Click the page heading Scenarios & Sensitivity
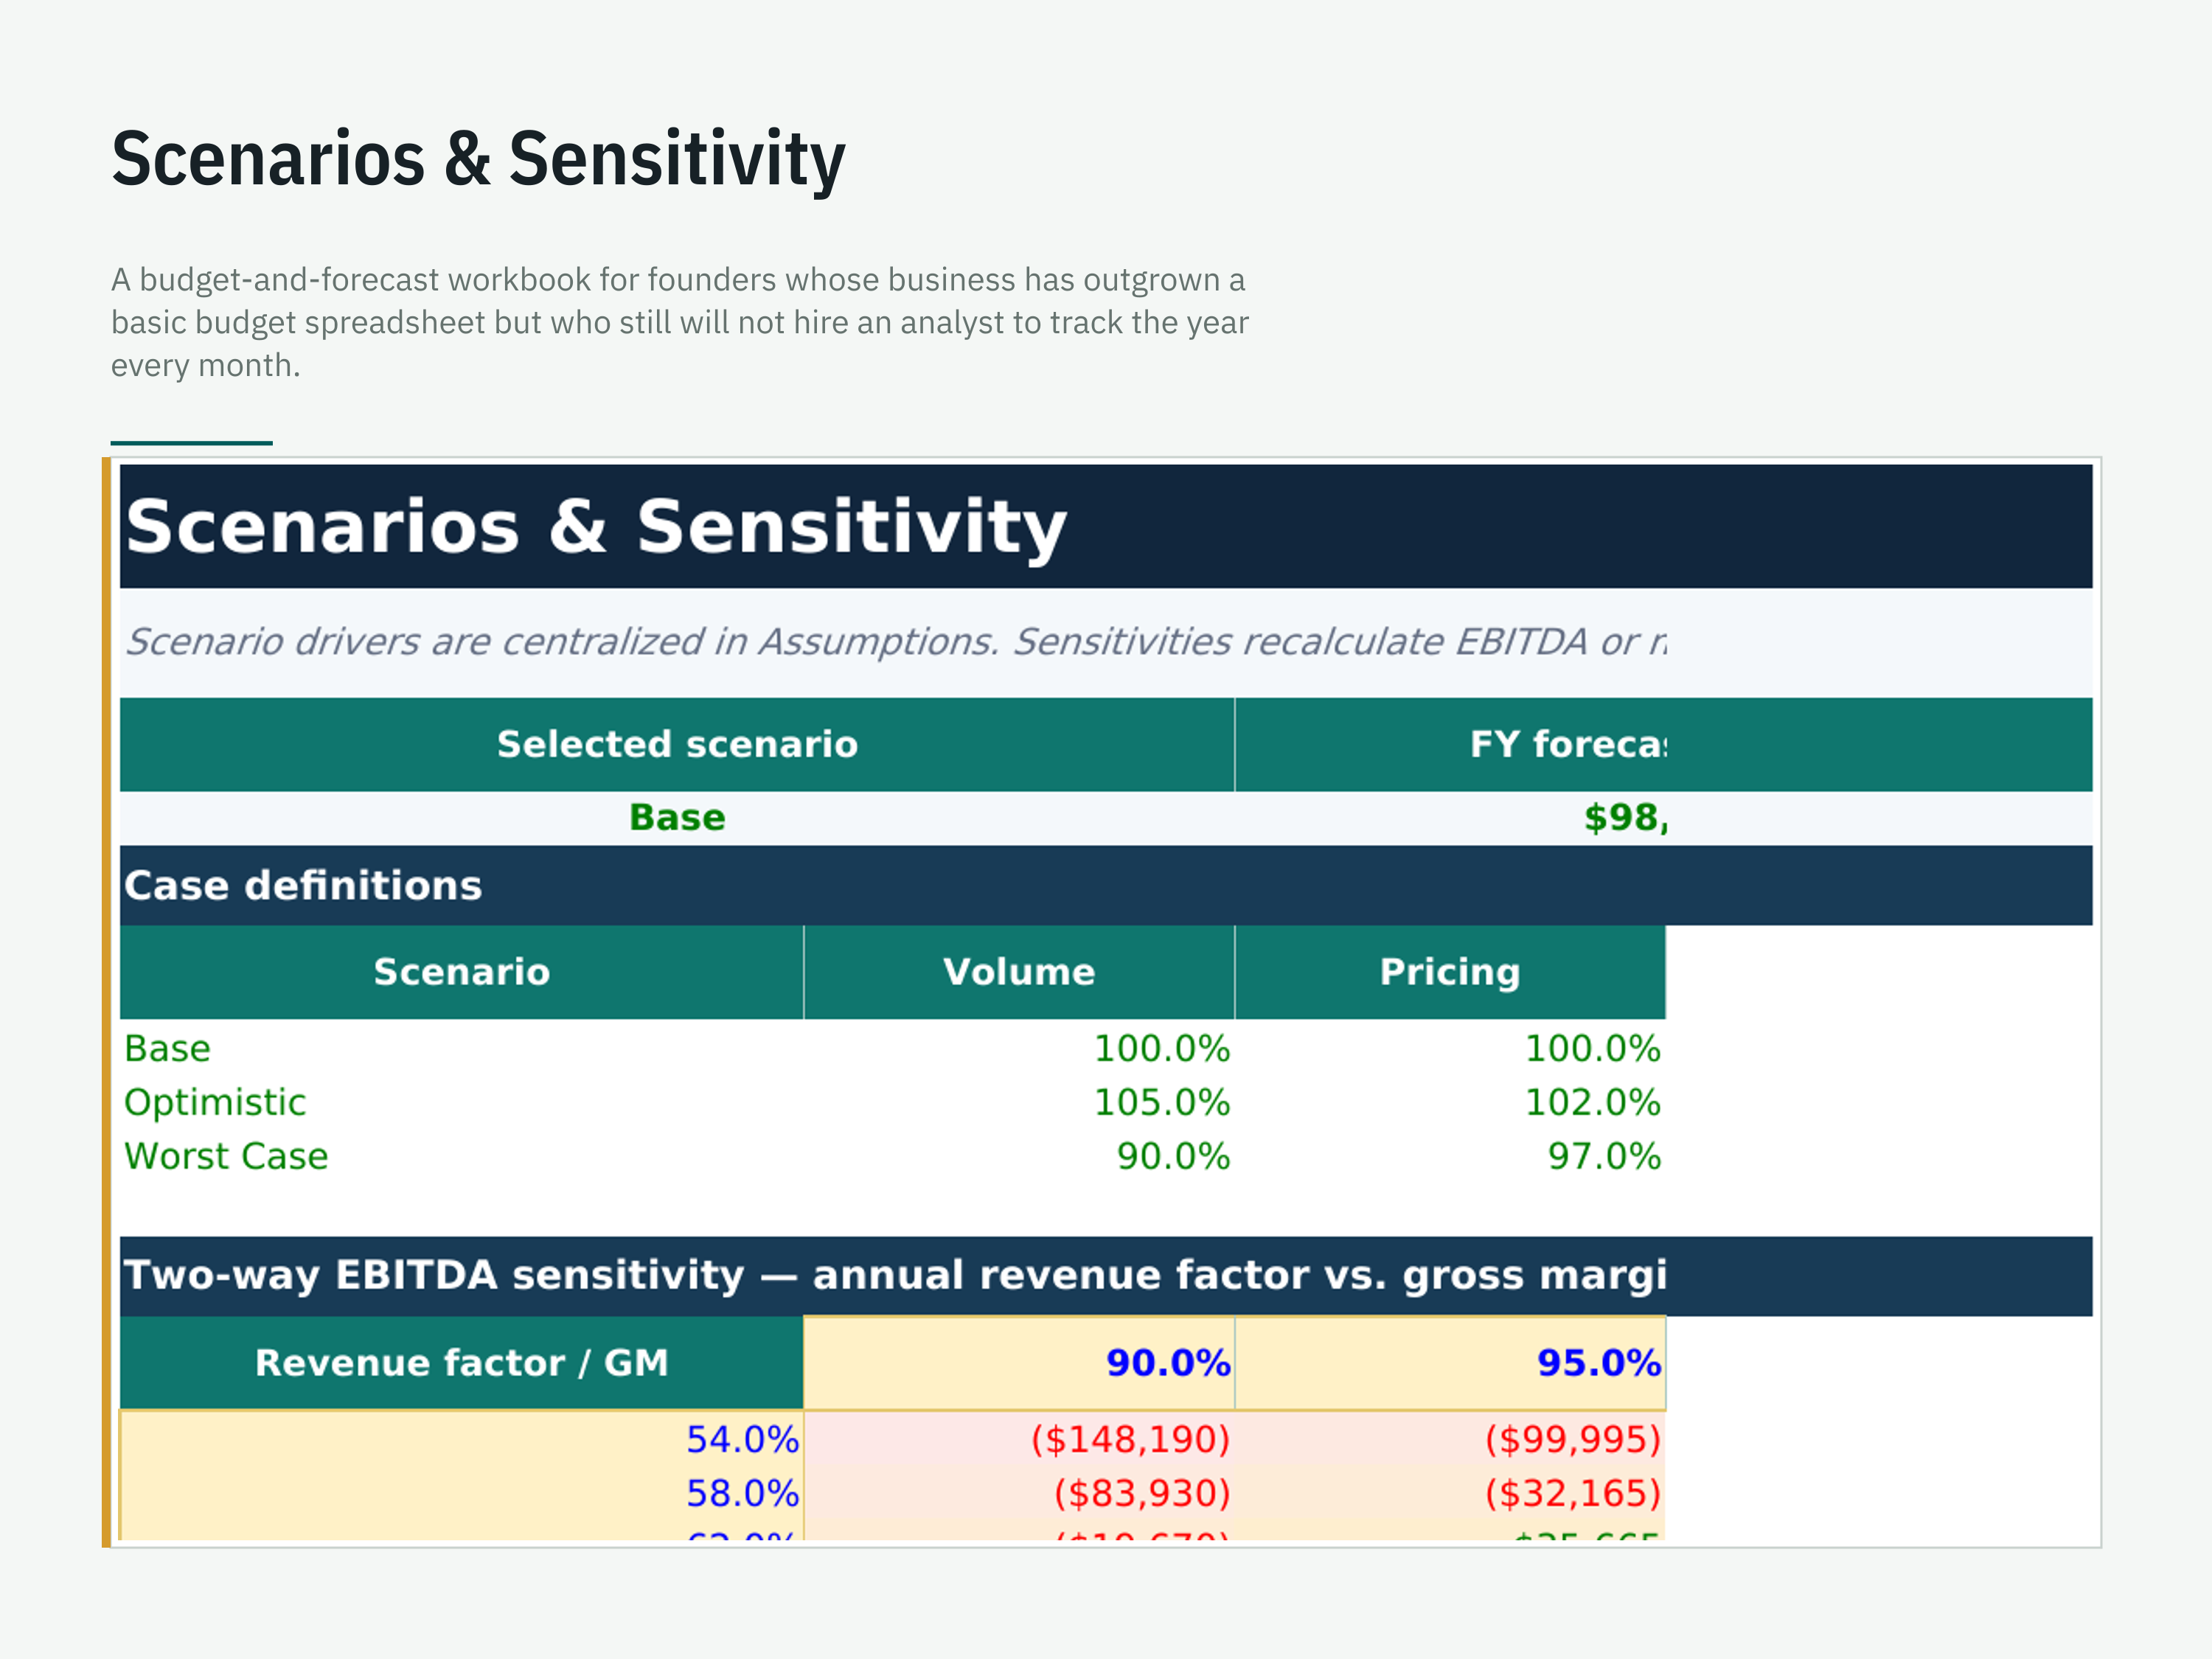The width and height of the screenshot is (2212, 1659). (x=478, y=159)
